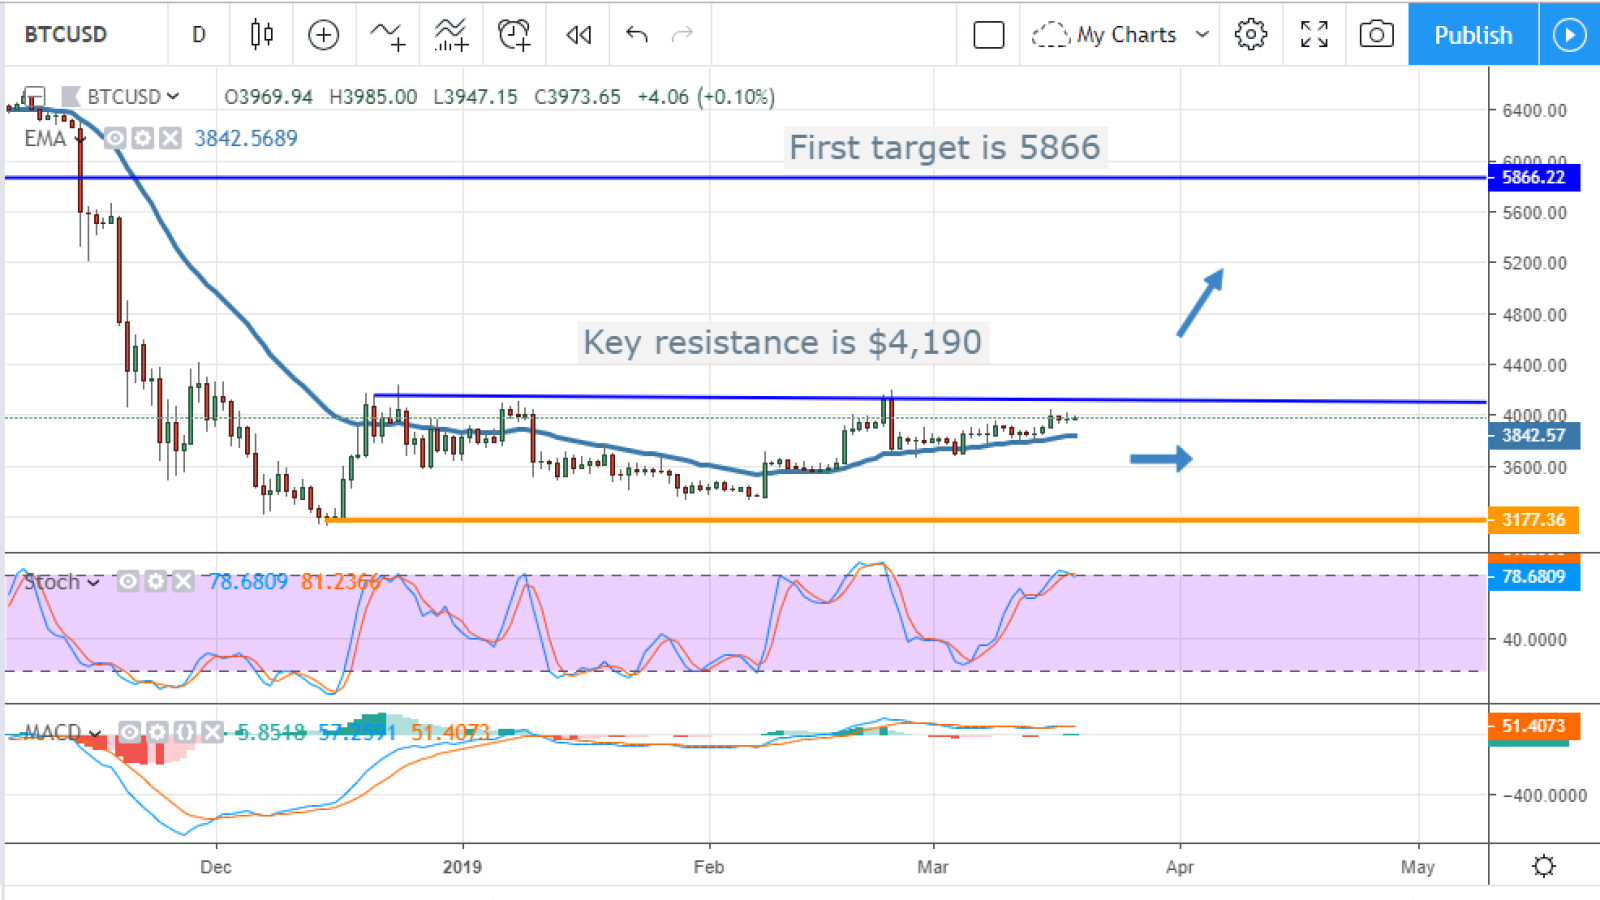The height and width of the screenshot is (900, 1600).
Task: Click the 2019 label on time axis
Action: (x=462, y=867)
